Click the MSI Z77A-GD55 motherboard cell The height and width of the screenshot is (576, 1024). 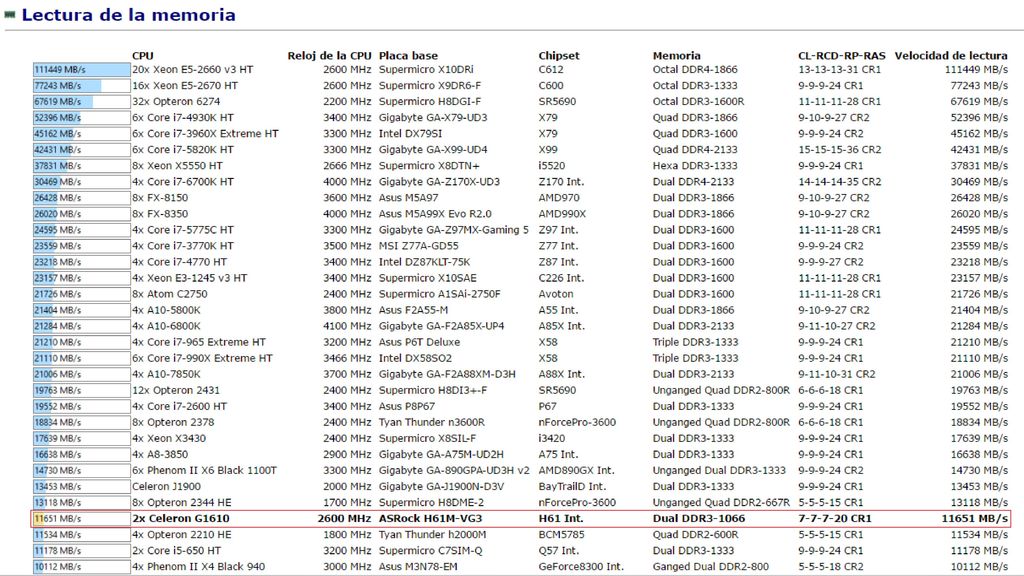tap(419, 246)
